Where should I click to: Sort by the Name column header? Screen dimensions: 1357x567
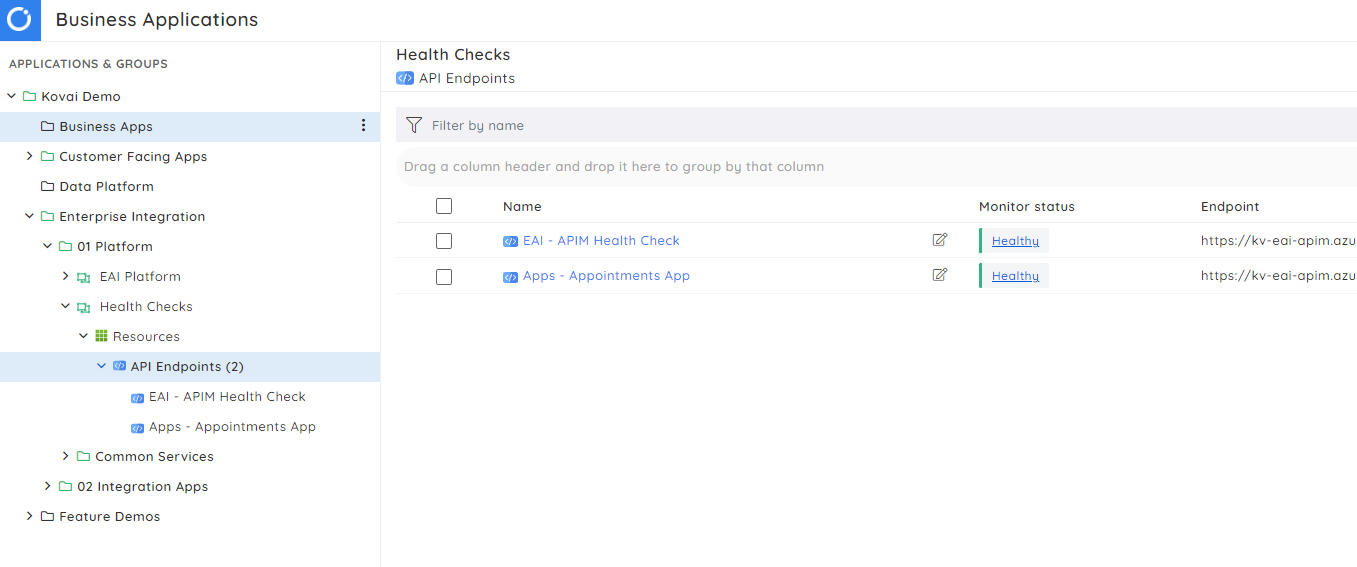pos(522,207)
